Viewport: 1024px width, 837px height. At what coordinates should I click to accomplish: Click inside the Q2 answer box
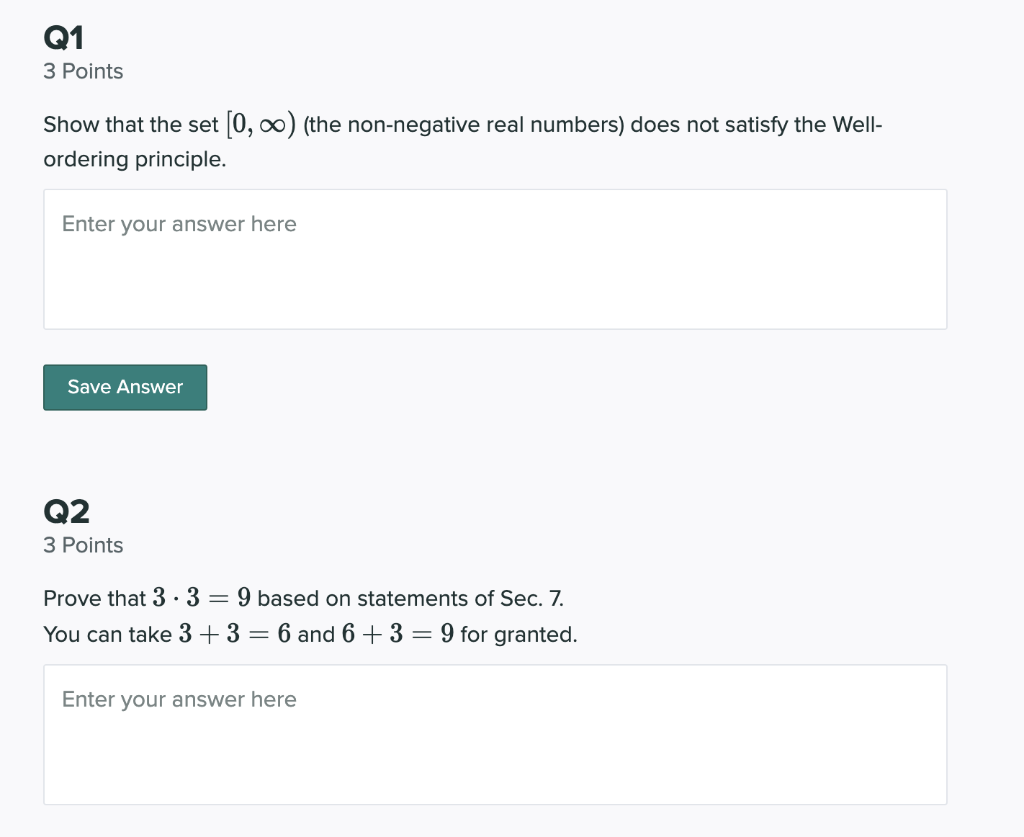coord(495,734)
